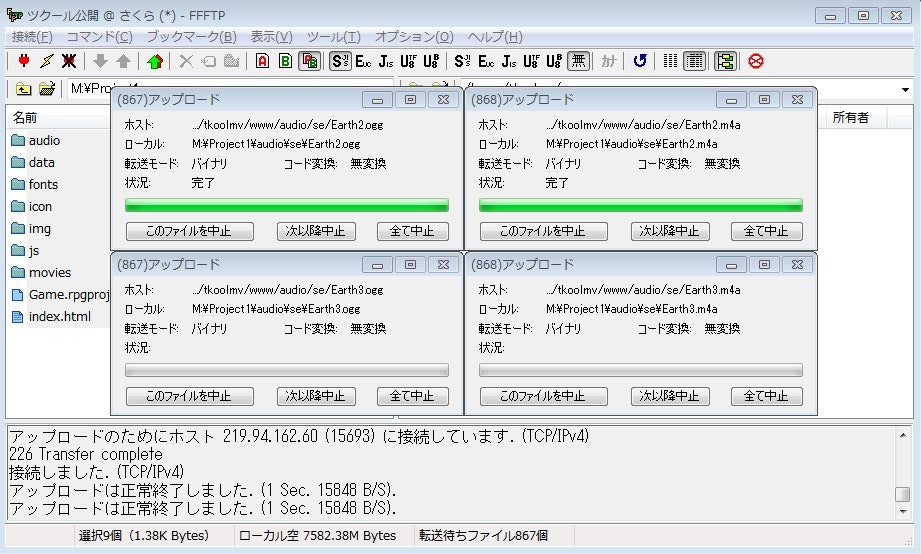Screen dimensions: 921x554
Task: Open the ツール(T) menu
Action: pyautogui.click(x=334, y=37)
